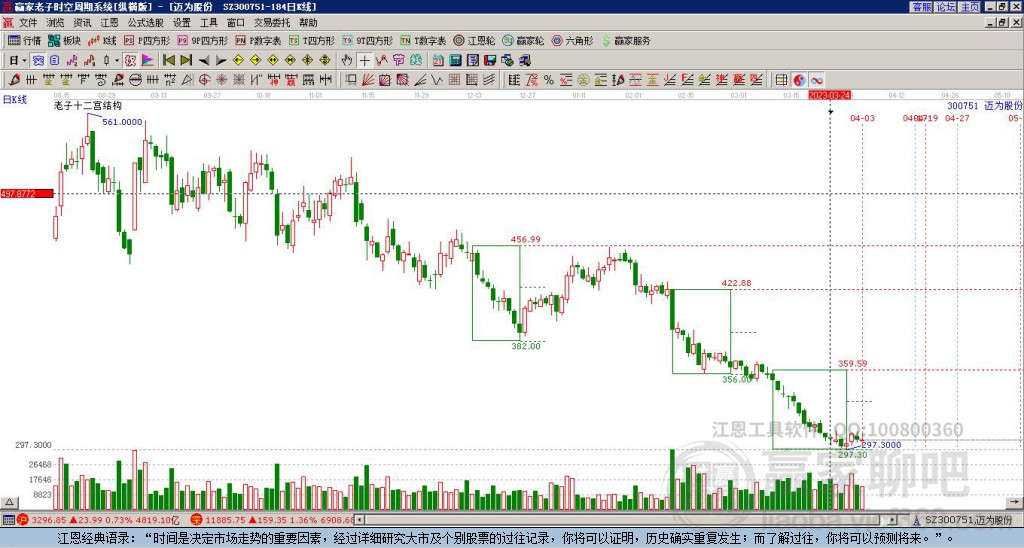Image resolution: width=1024 pixels, height=548 pixels.
Task: Switch to K线 chart view
Action: tap(101, 40)
